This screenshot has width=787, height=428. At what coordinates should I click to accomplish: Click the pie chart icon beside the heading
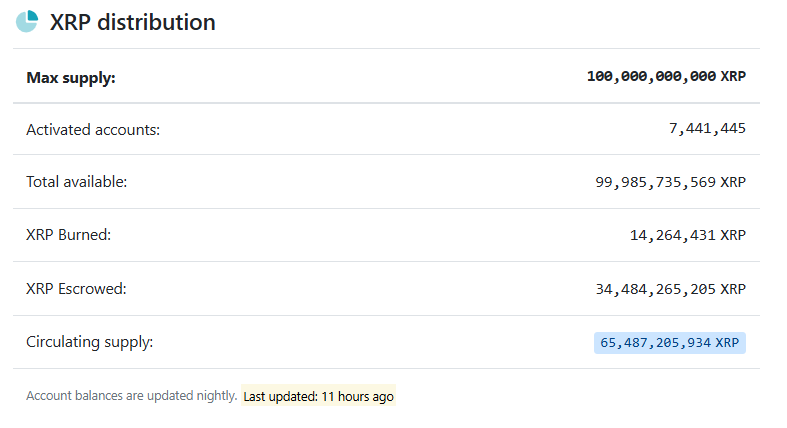27,21
